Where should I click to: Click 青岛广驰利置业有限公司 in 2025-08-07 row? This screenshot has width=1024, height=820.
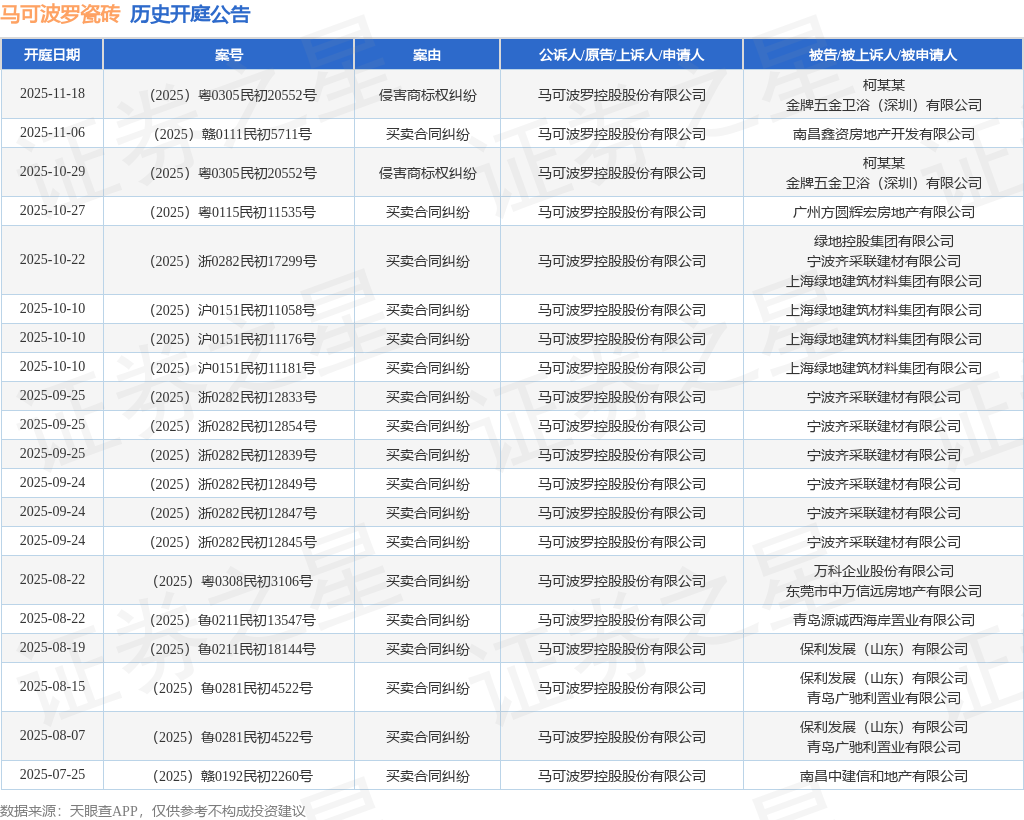pos(884,747)
